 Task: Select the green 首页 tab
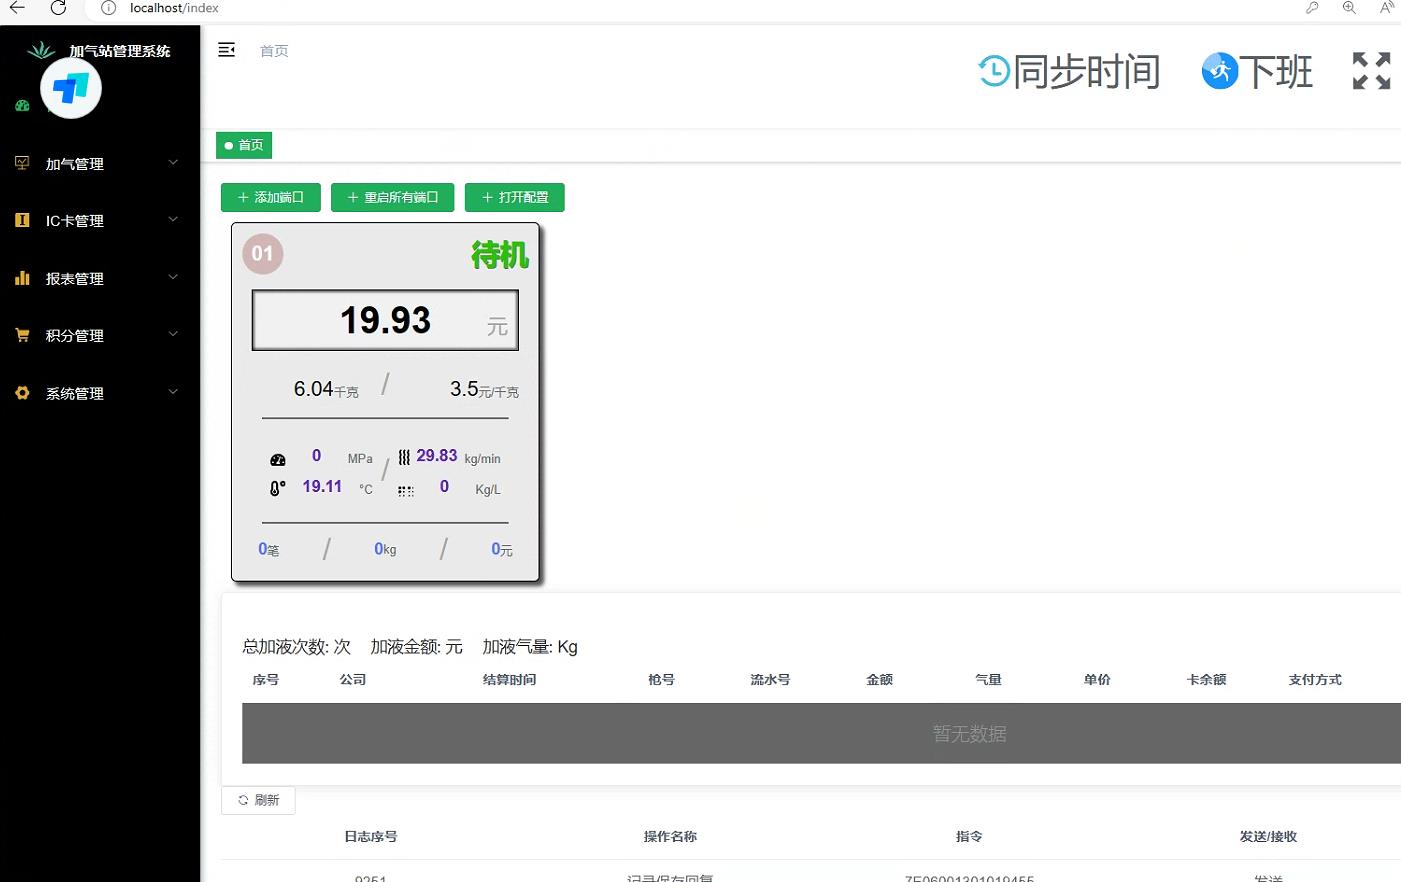pyautogui.click(x=244, y=145)
